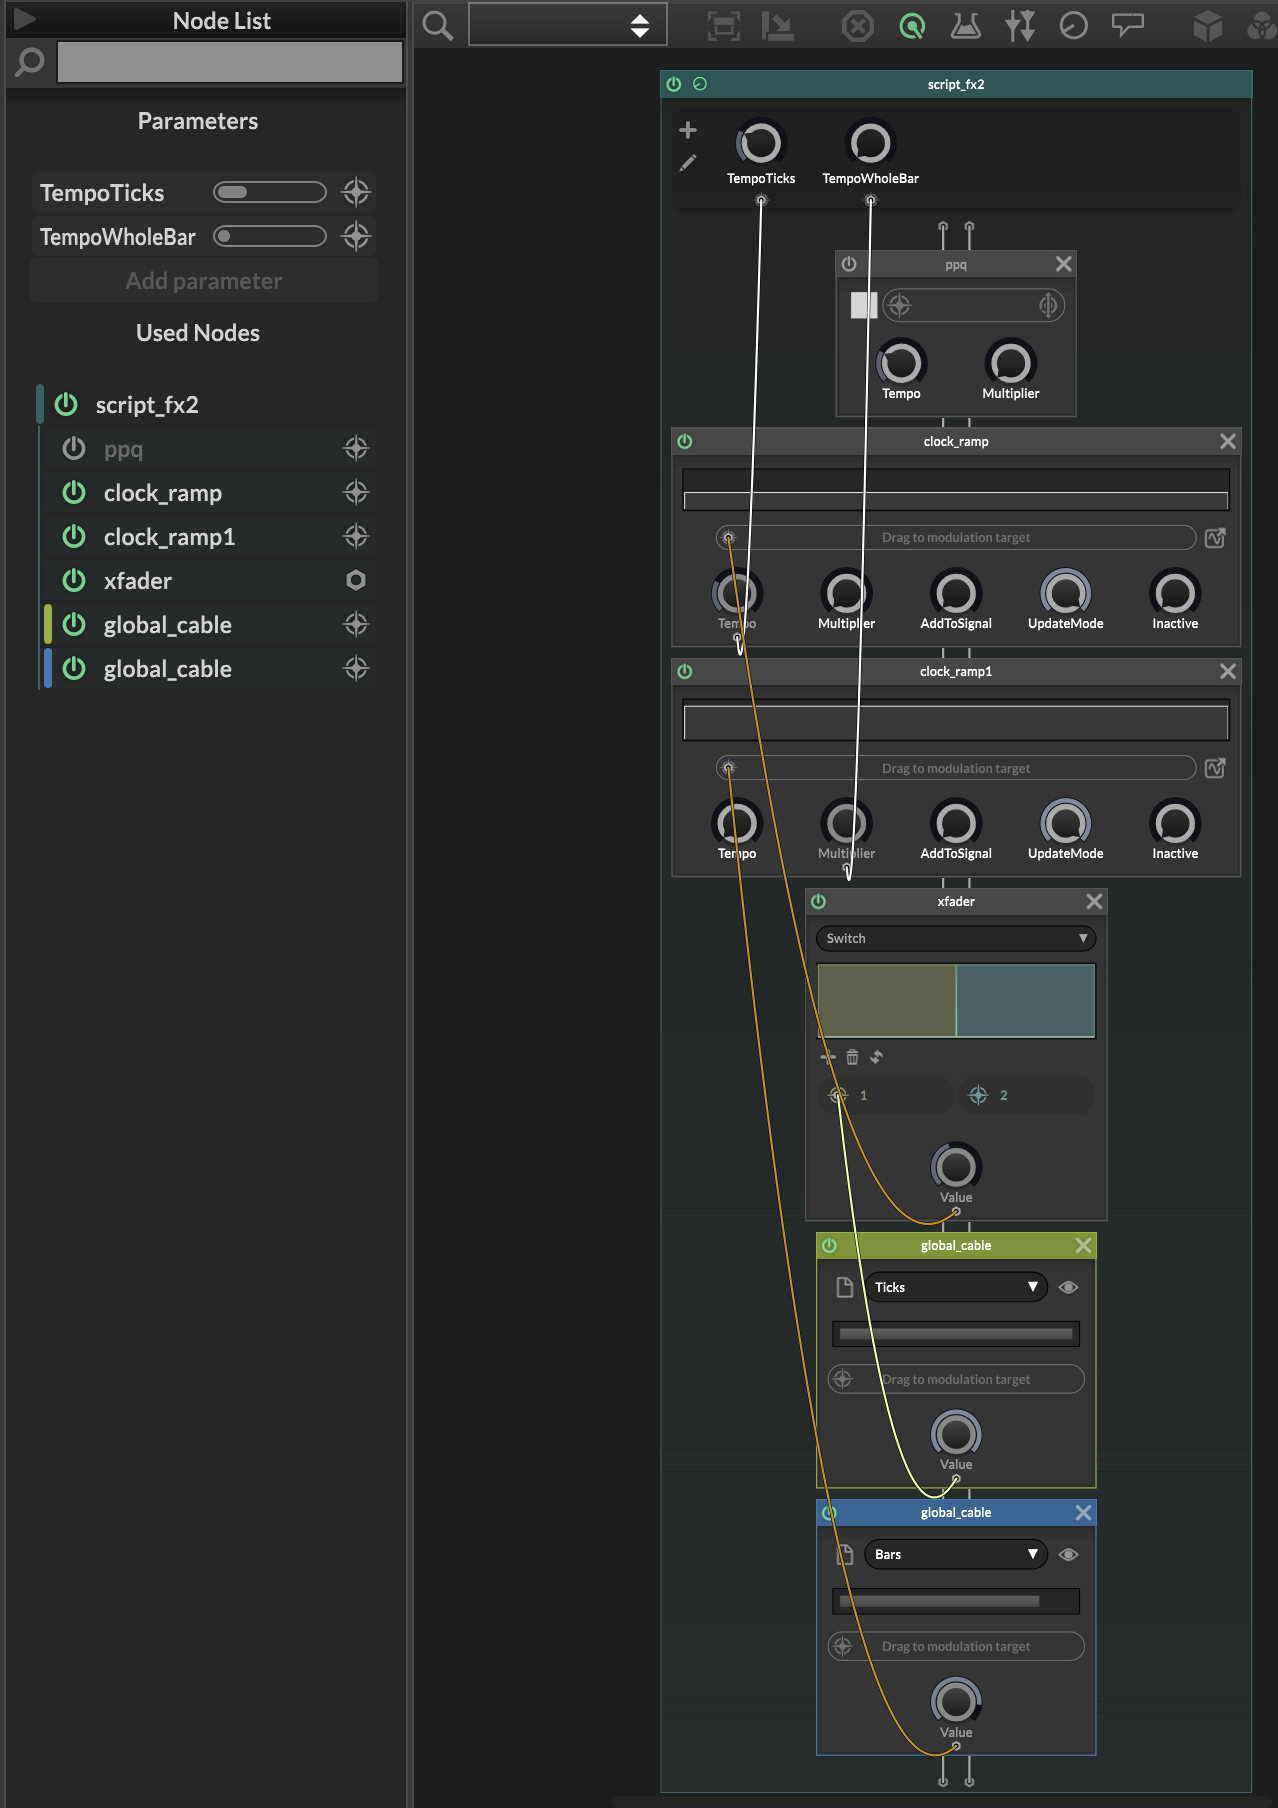1278x1808 pixels.
Task: Click the trash icon in the xfader node
Action: 852,1057
